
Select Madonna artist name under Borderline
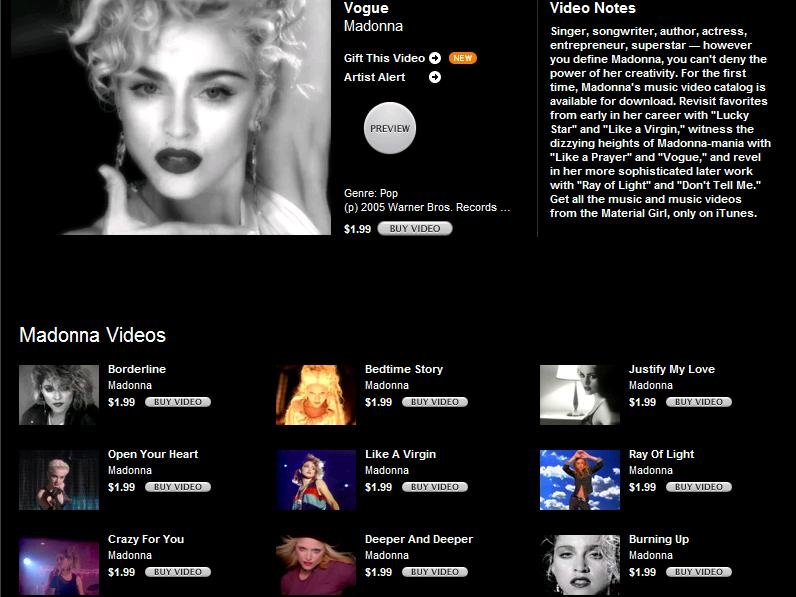tap(129, 385)
